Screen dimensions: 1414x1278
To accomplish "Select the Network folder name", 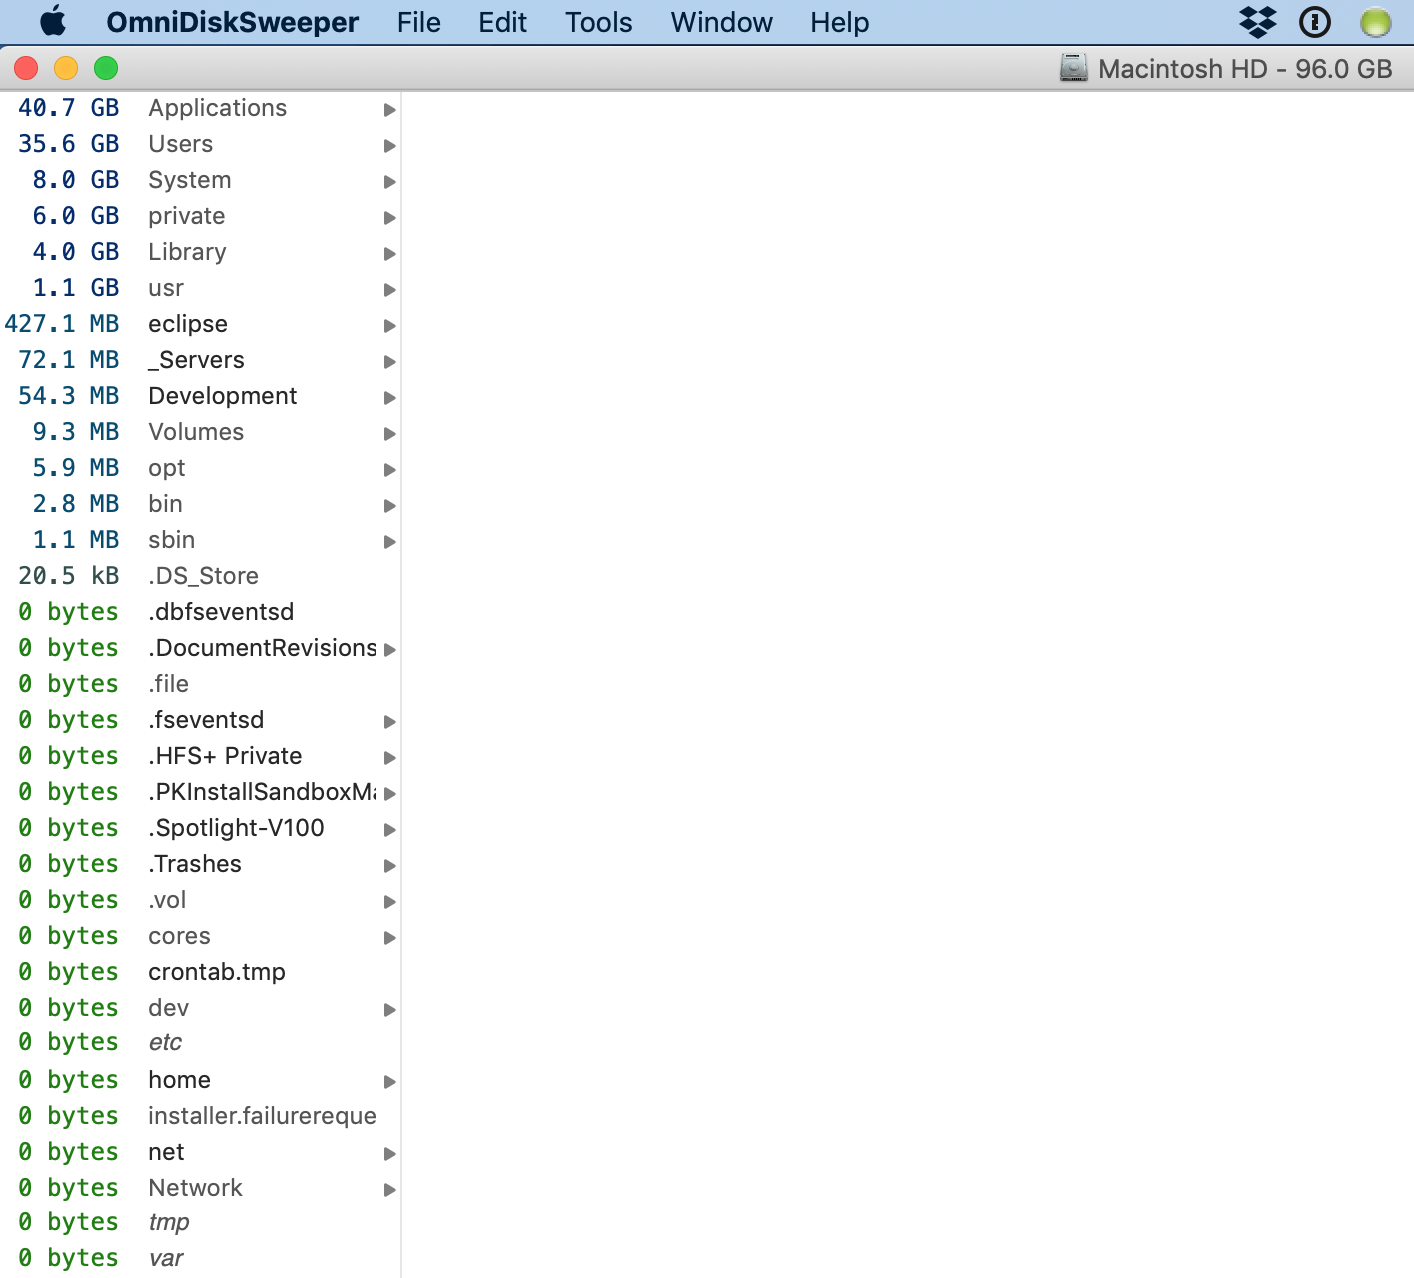I will click(x=195, y=1188).
